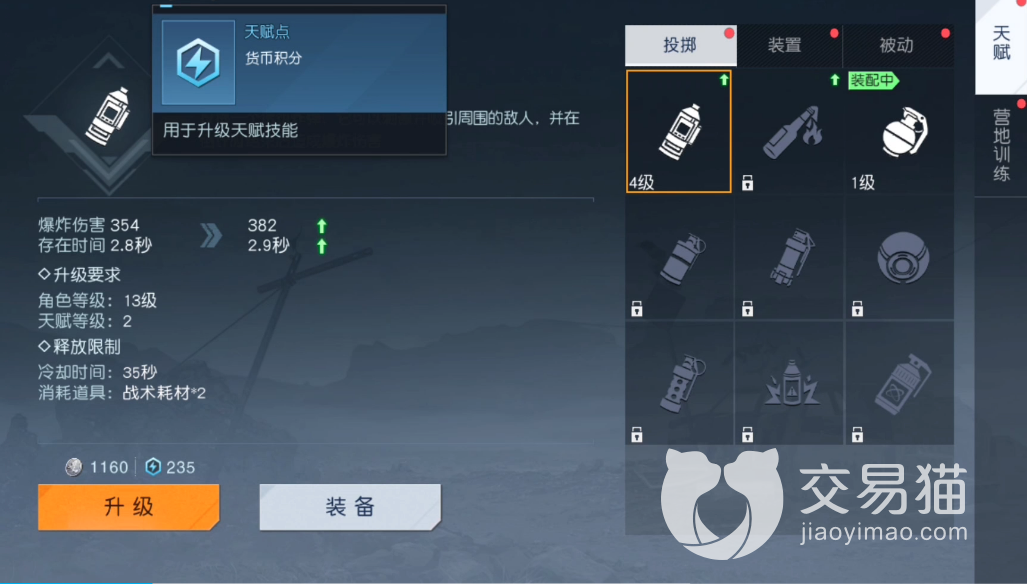Switch to the 被动 passive tab
Viewport: 1027px width, 584px height.
point(897,45)
